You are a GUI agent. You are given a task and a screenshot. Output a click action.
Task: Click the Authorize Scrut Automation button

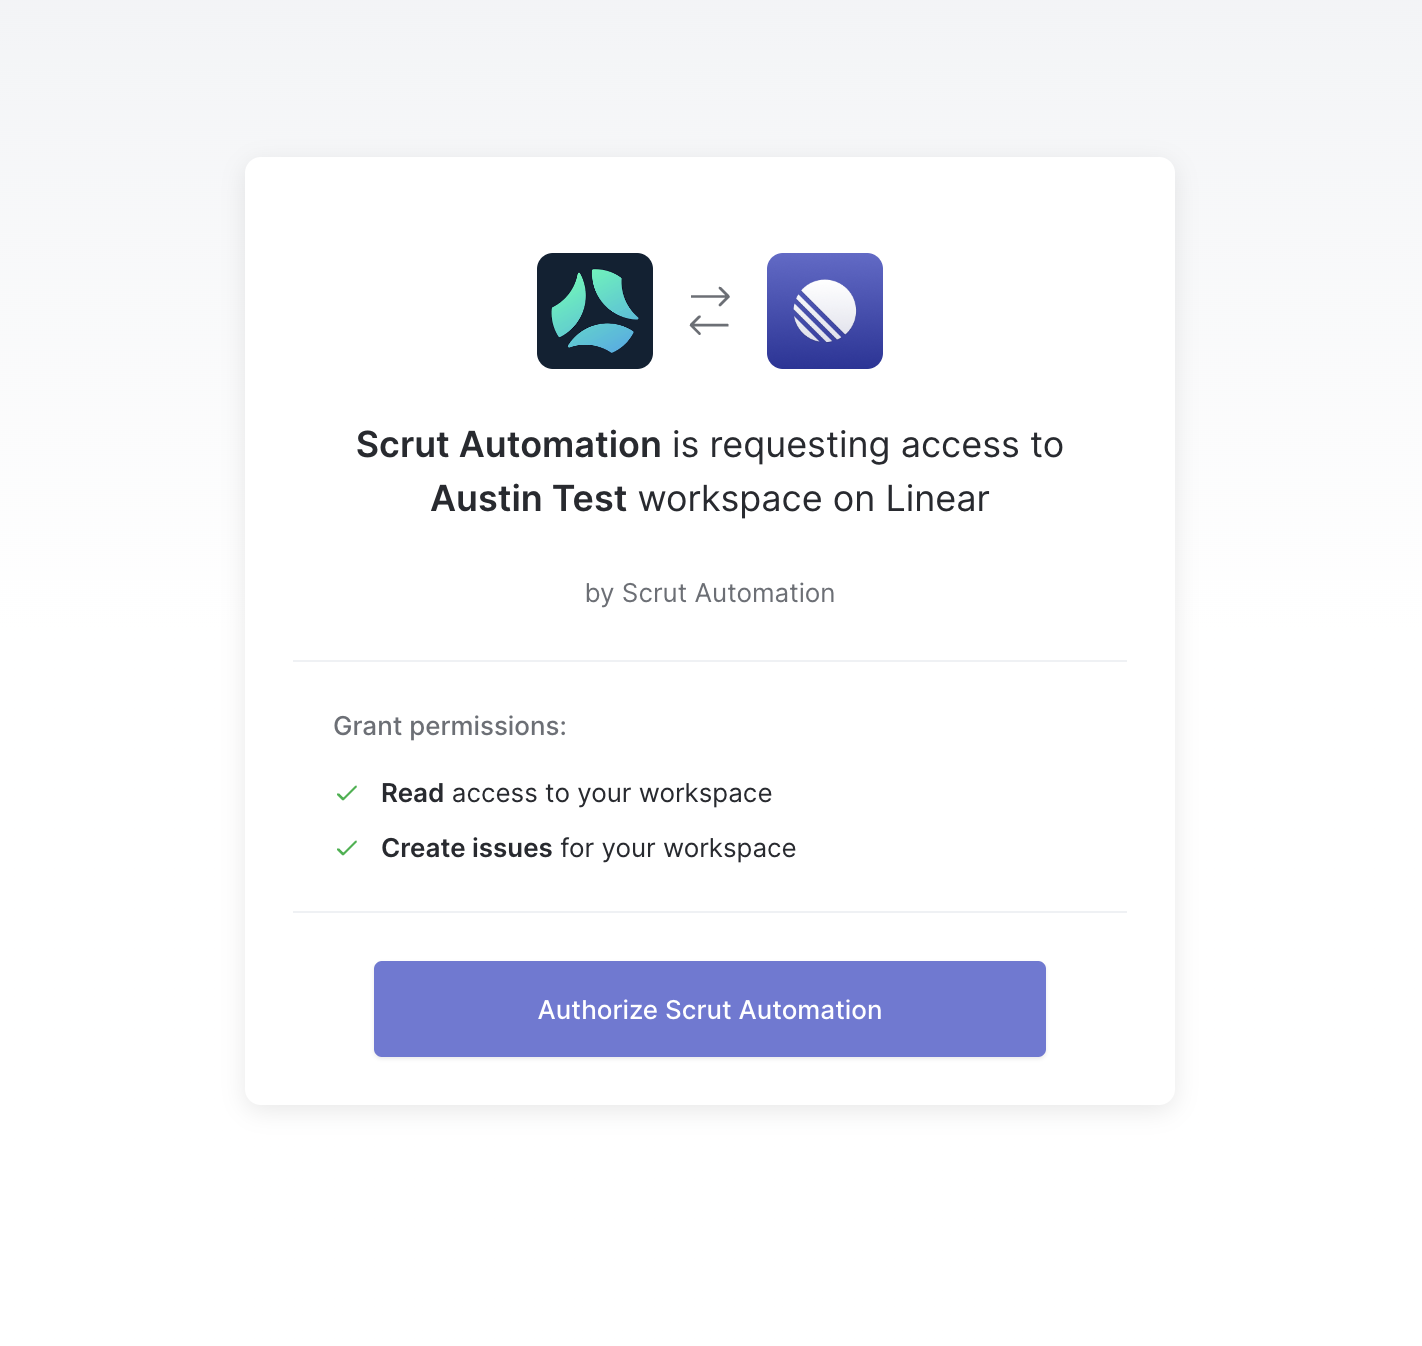coord(710,1009)
